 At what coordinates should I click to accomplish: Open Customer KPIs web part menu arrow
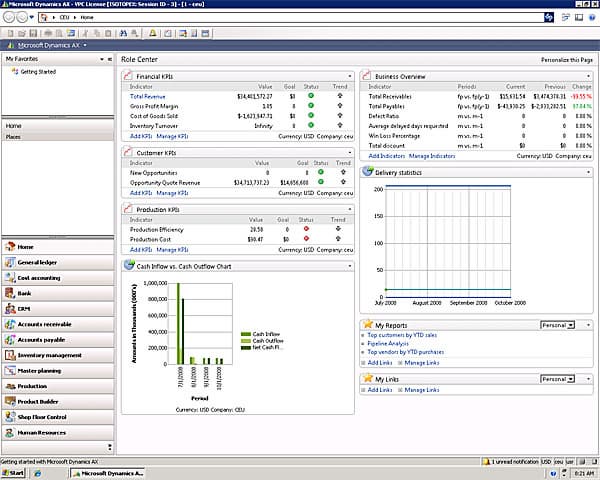(350, 153)
